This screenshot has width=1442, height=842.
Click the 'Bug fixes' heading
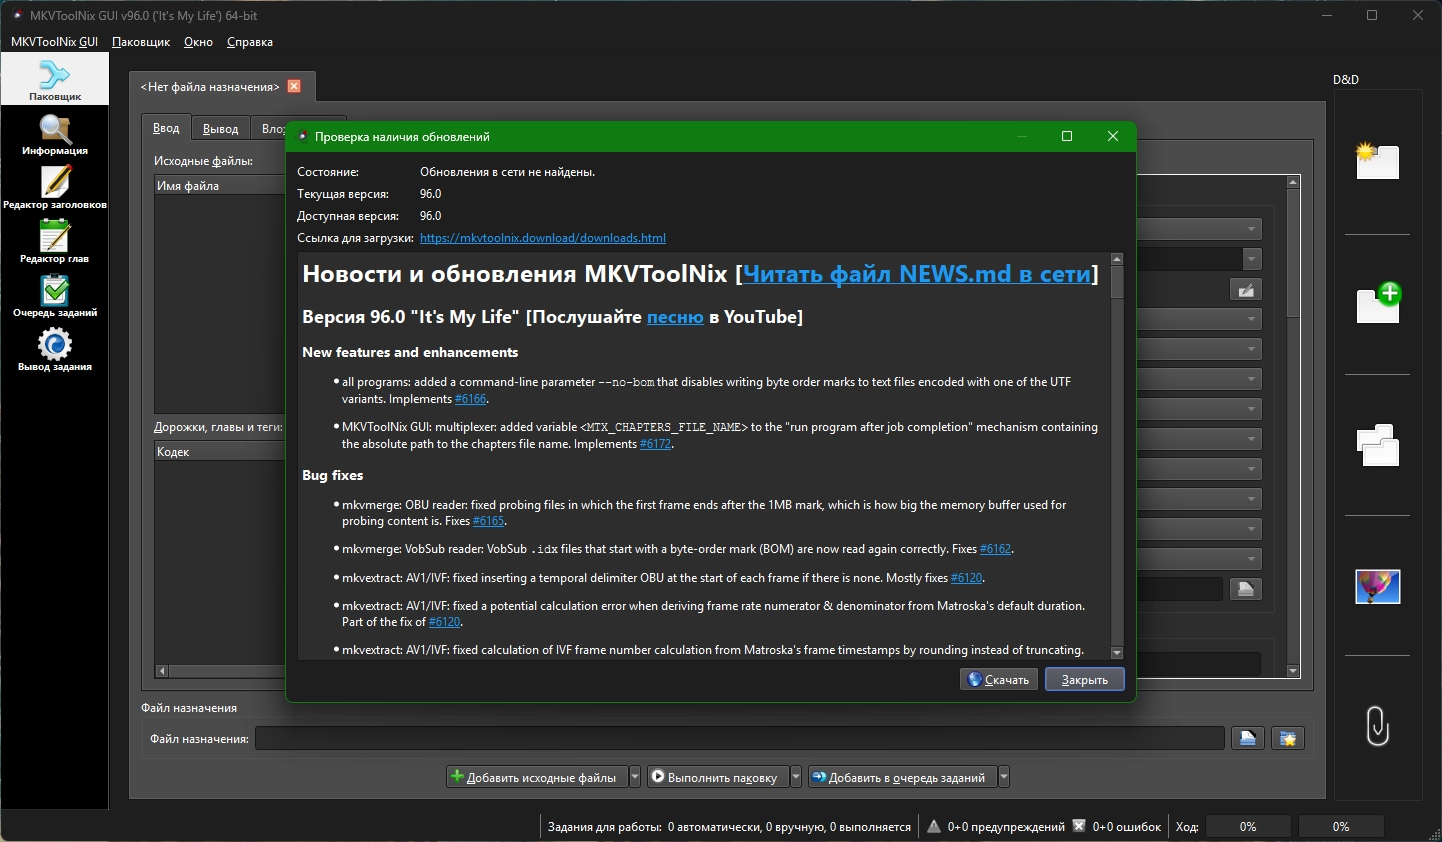coord(332,475)
